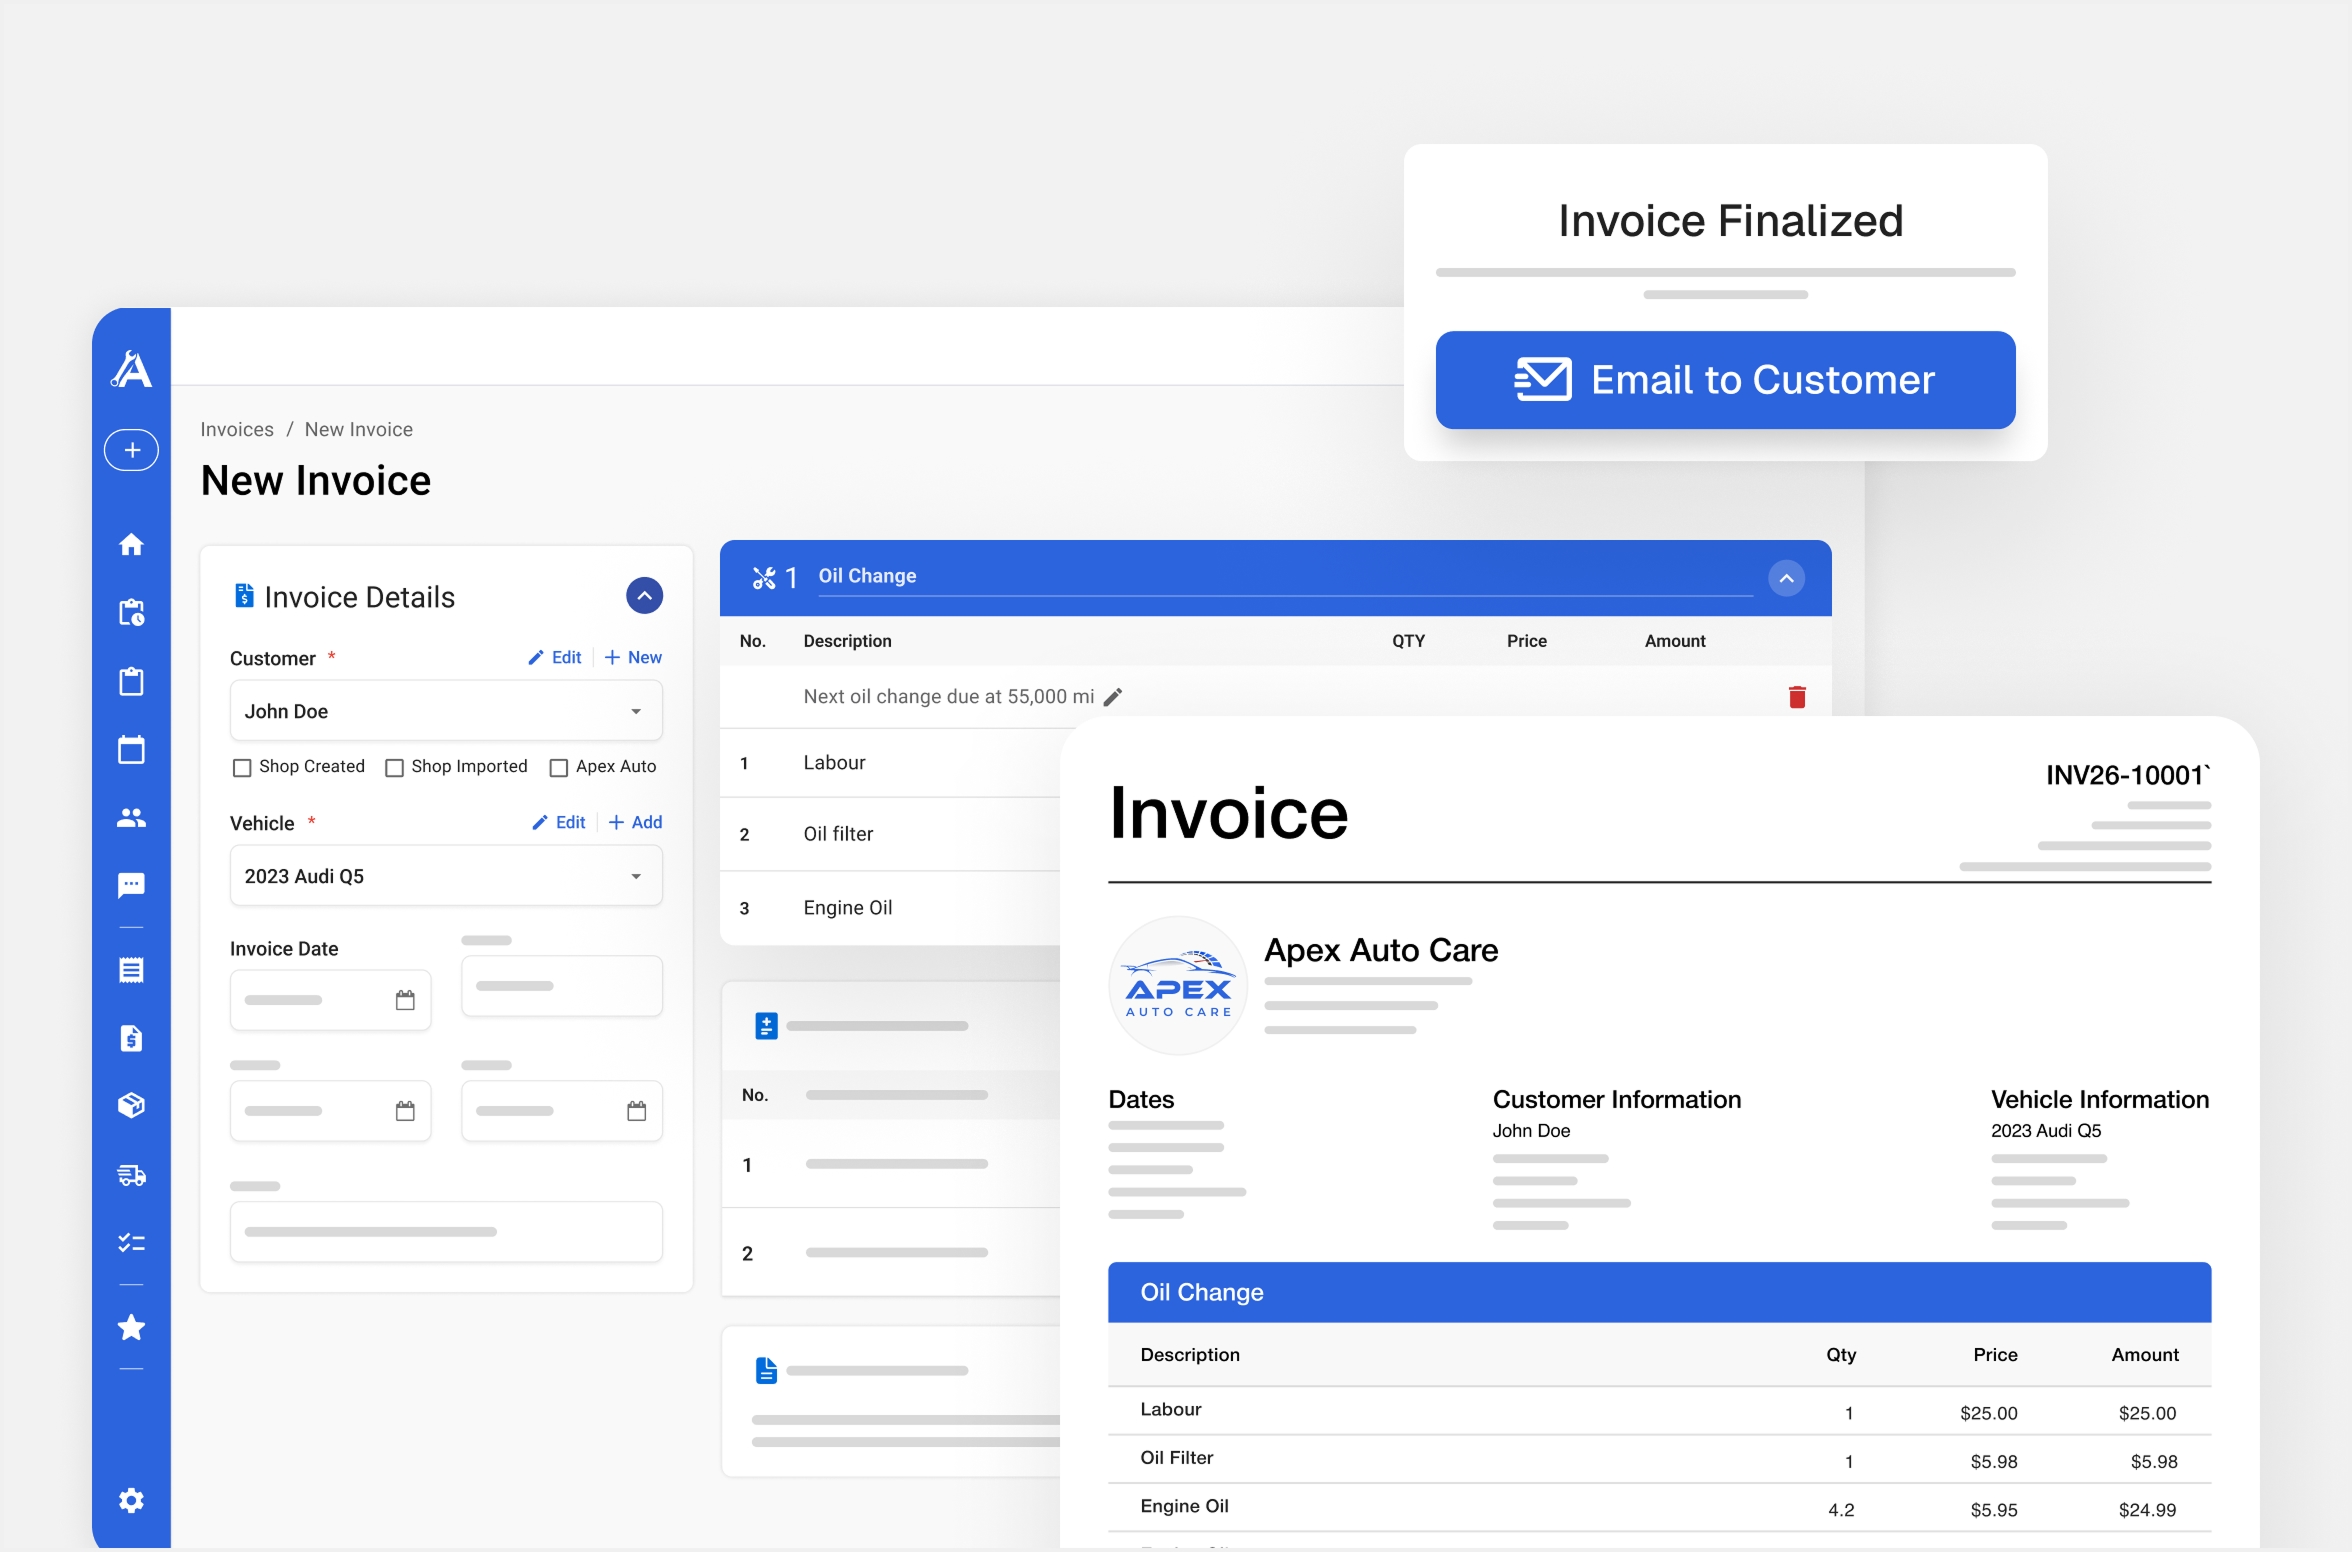Image resolution: width=2352 pixels, height=1552 pixels.
Task: Click New to create a customer
Action: 633,657
